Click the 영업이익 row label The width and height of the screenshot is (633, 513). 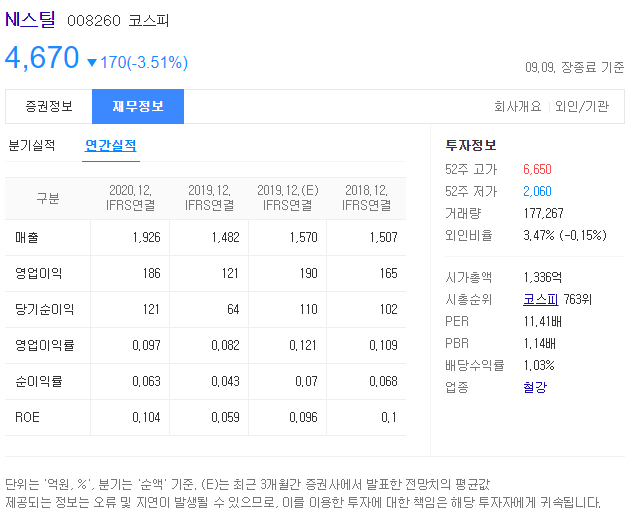[39, 273]
